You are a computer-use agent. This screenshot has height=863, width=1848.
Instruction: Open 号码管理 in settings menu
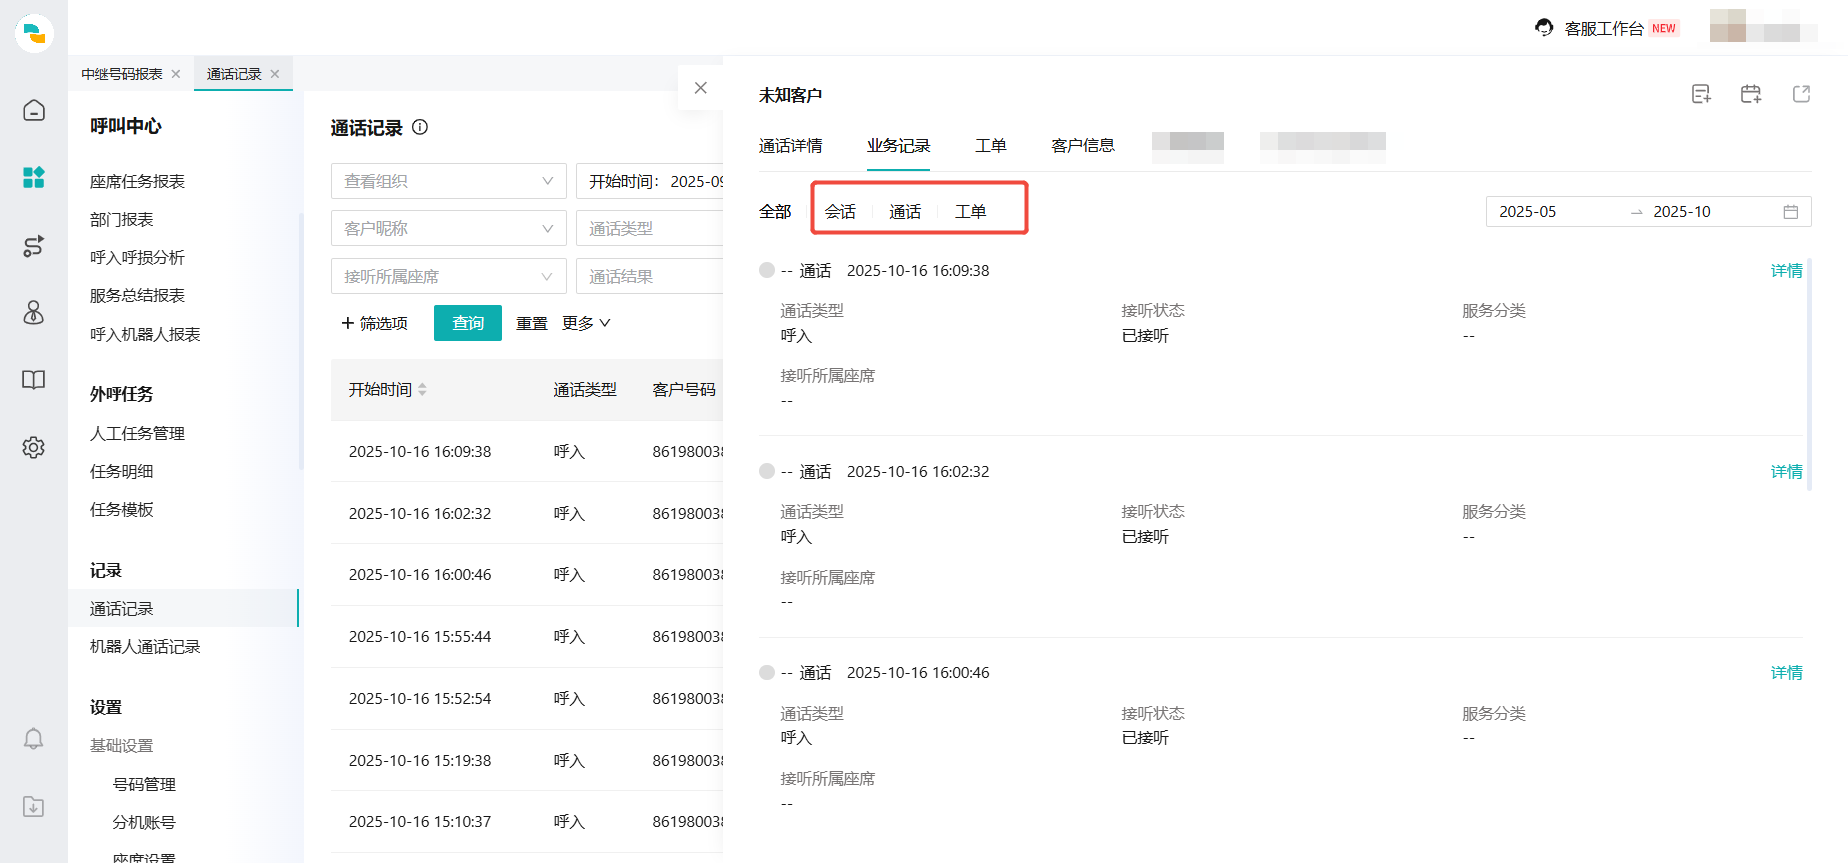tap(144, 784)
